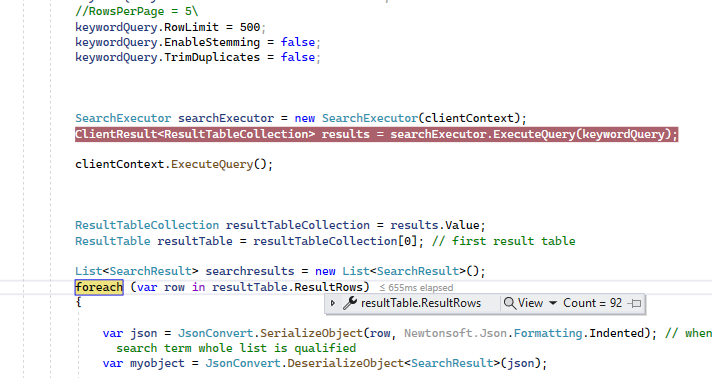The image size is (712, 378).
Task: Click the results.Value expression
Action: coord(434,225)
